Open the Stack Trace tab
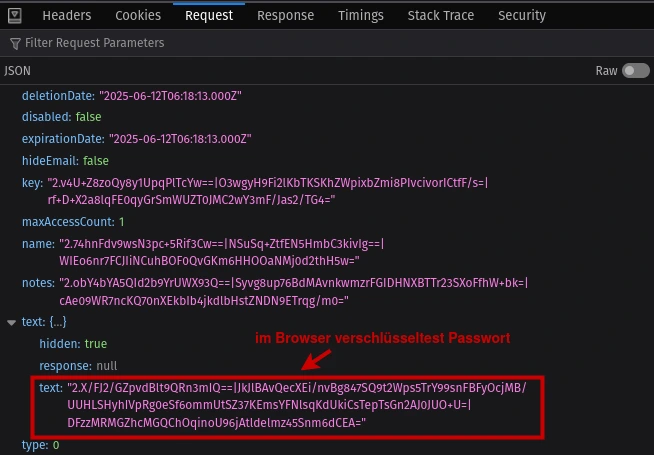The image size is (654, 455). 441,15
